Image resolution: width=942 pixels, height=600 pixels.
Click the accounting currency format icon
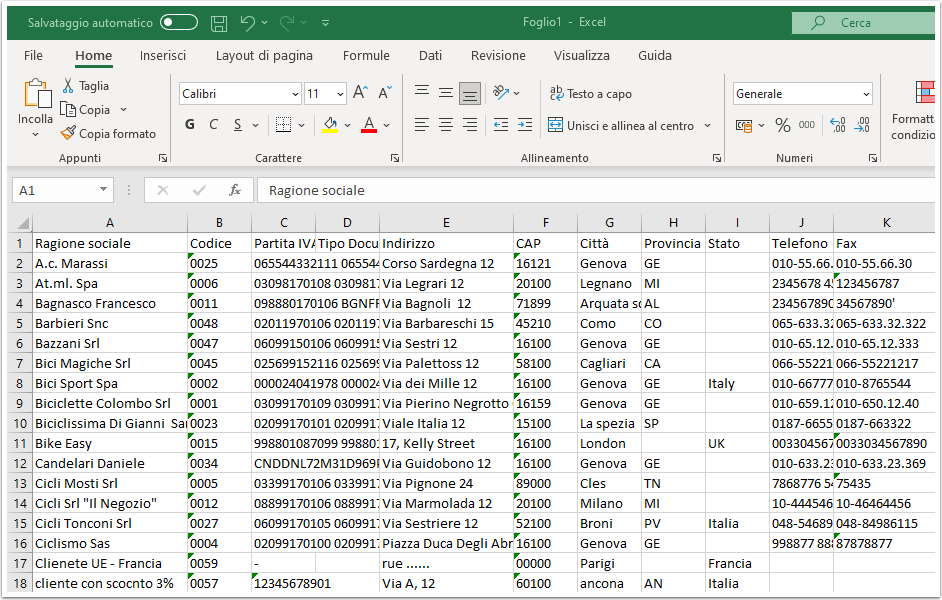[744, 126]
